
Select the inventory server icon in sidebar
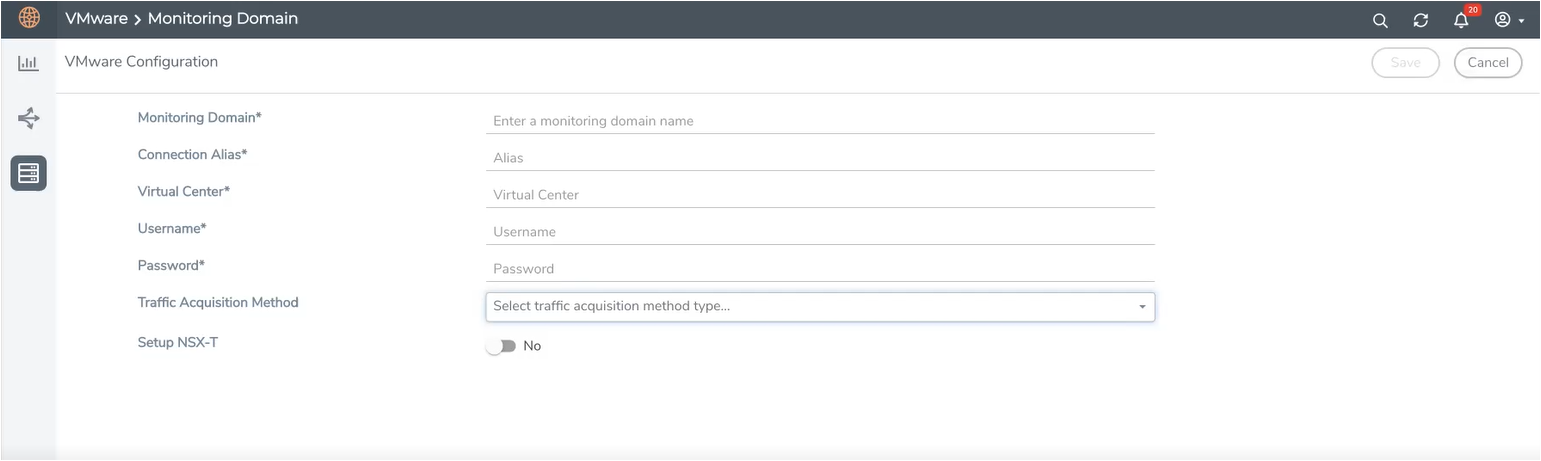click(x=28, y=173)
